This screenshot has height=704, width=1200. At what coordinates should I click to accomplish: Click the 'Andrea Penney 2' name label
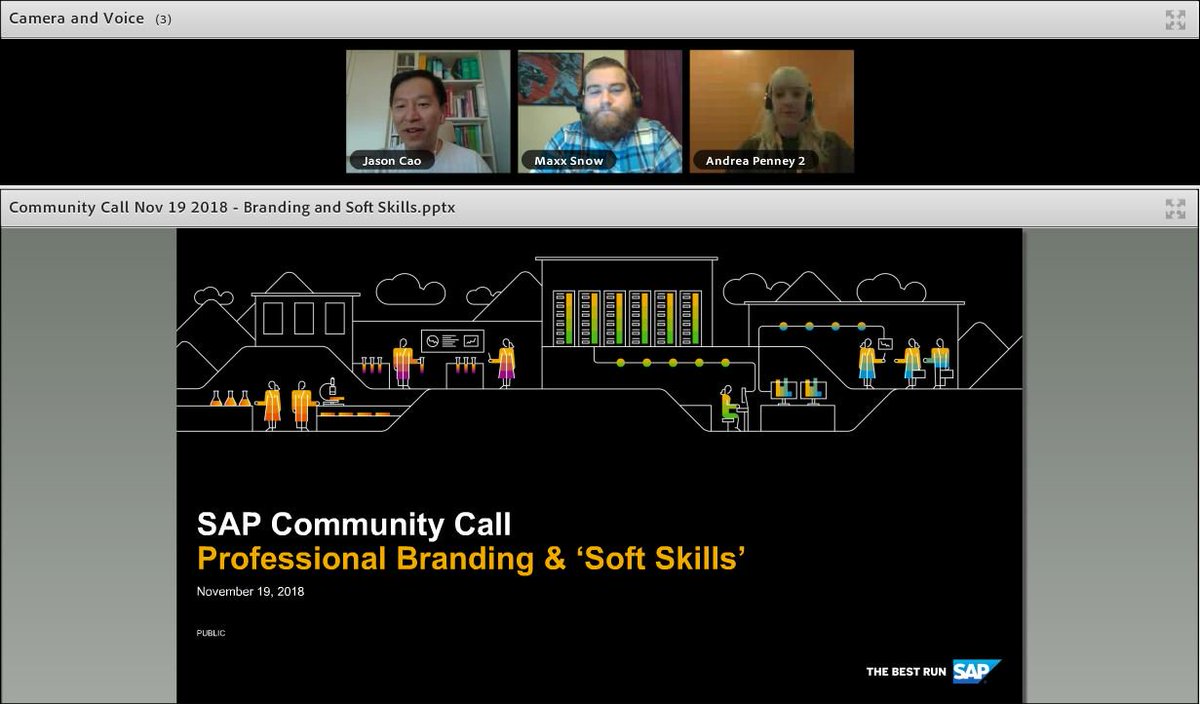[755, 160]
